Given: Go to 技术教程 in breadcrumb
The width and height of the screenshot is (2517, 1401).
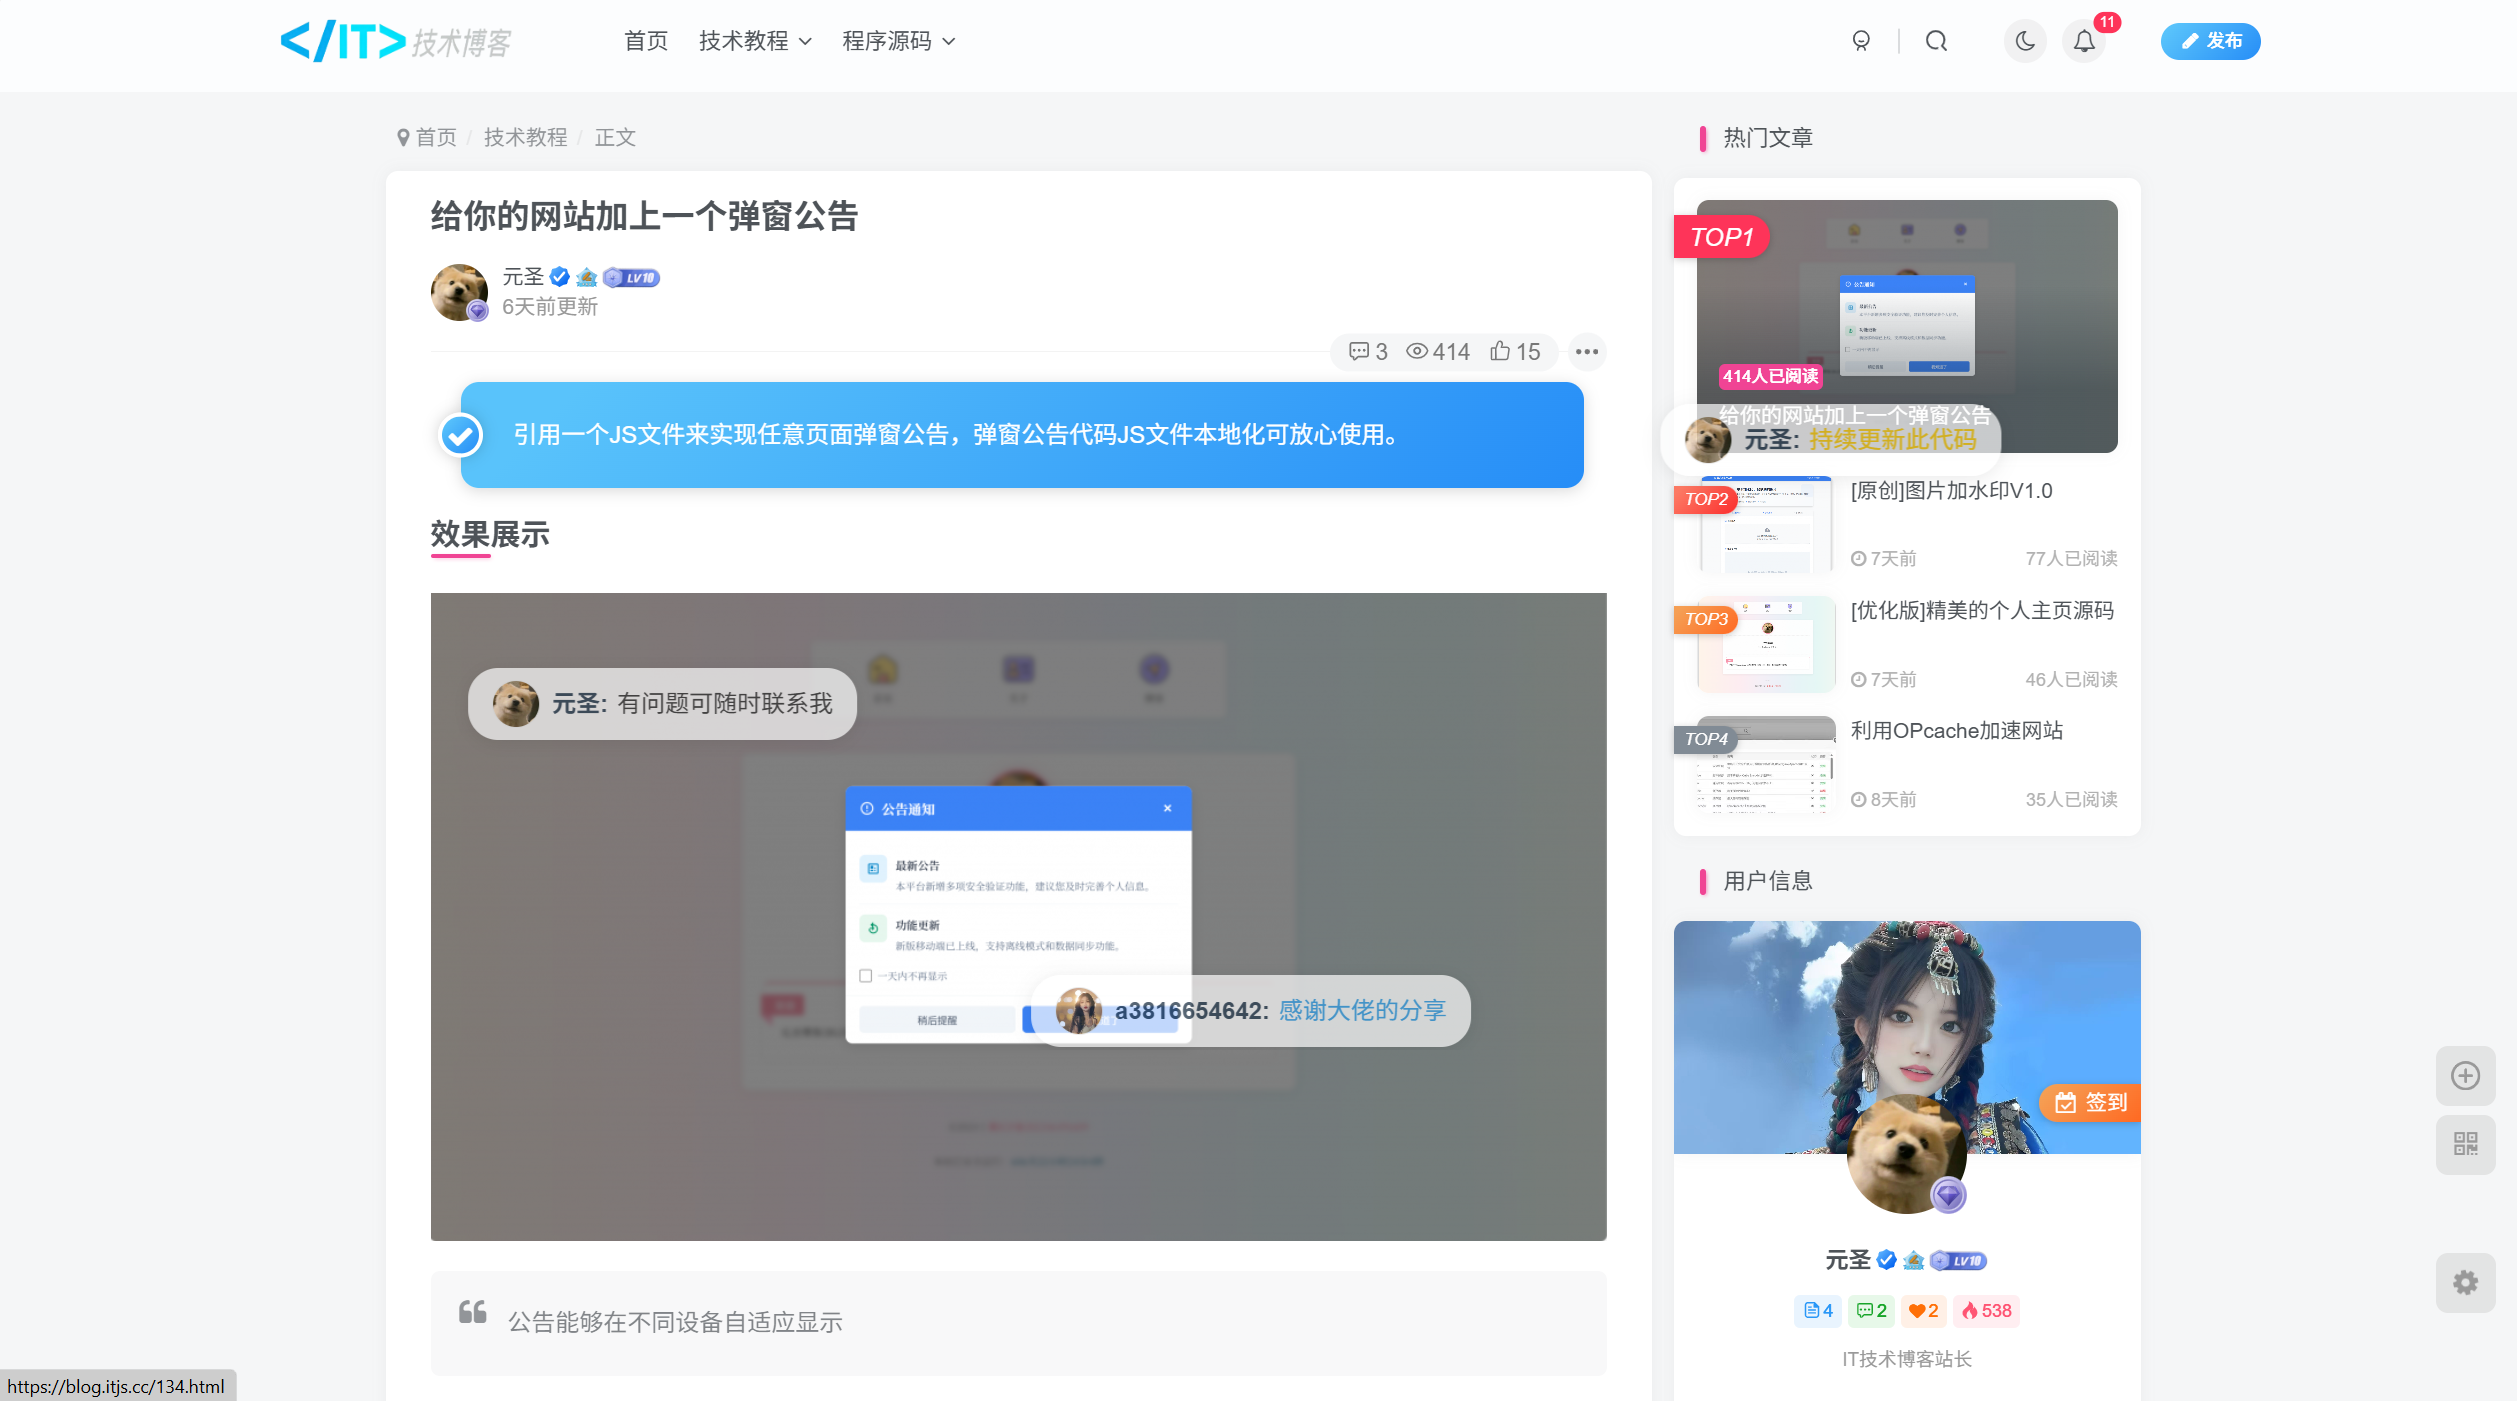Looking at the screenshot, I should (525, 137).
